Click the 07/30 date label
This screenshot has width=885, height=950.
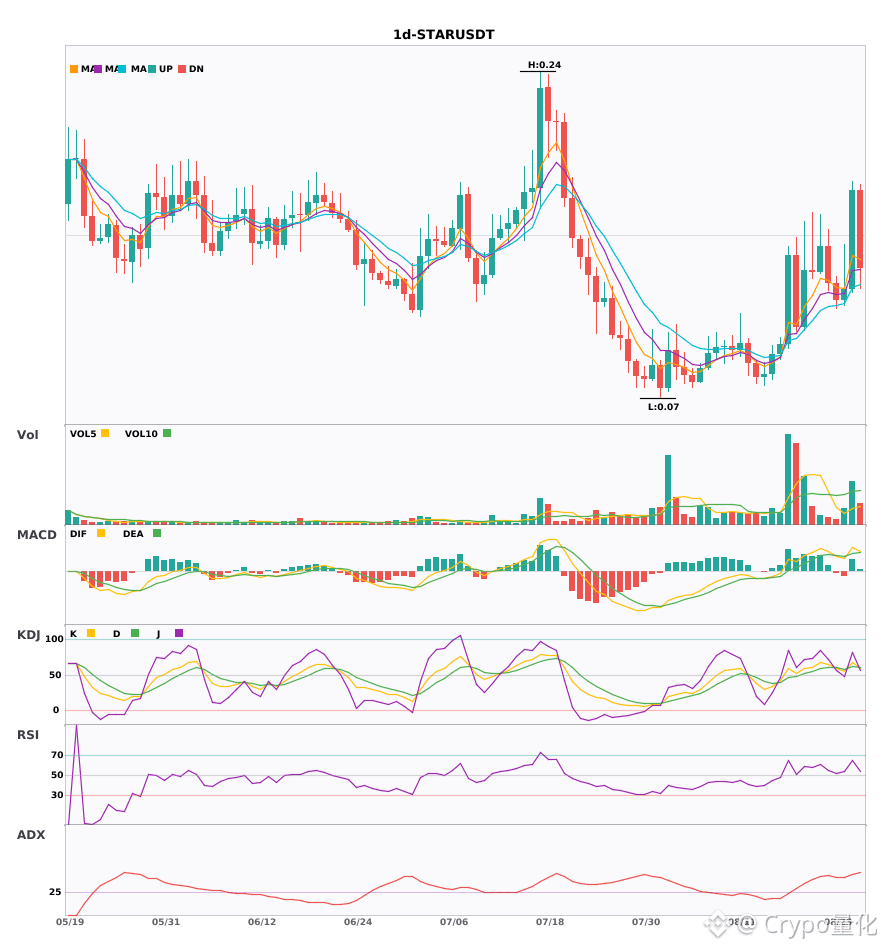(646, 922)
